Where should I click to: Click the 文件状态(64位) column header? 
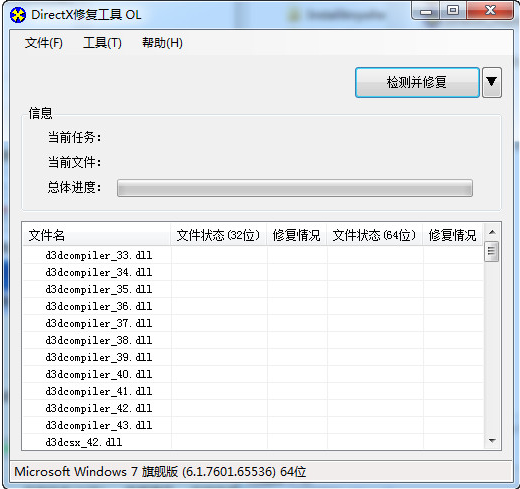point(375,235)
